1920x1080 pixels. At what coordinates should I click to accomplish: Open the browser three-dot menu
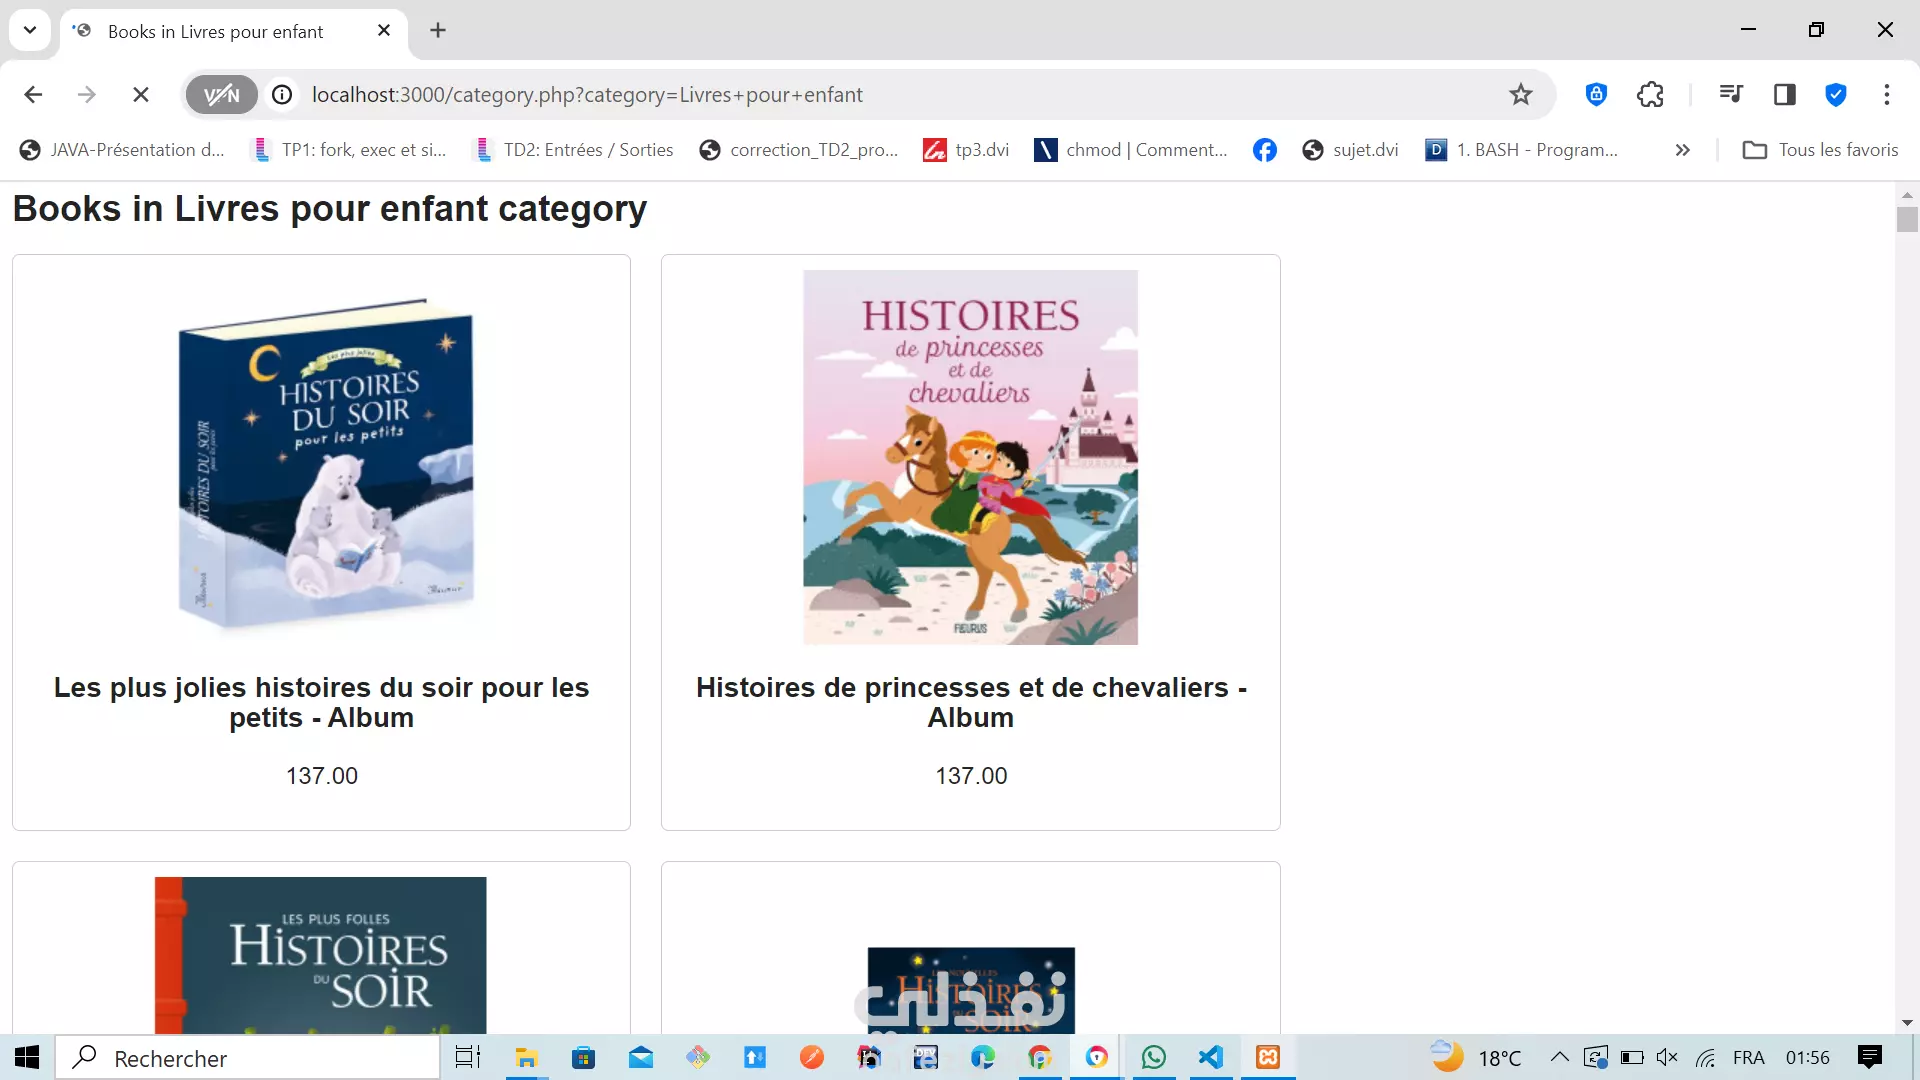[1887, 95]
